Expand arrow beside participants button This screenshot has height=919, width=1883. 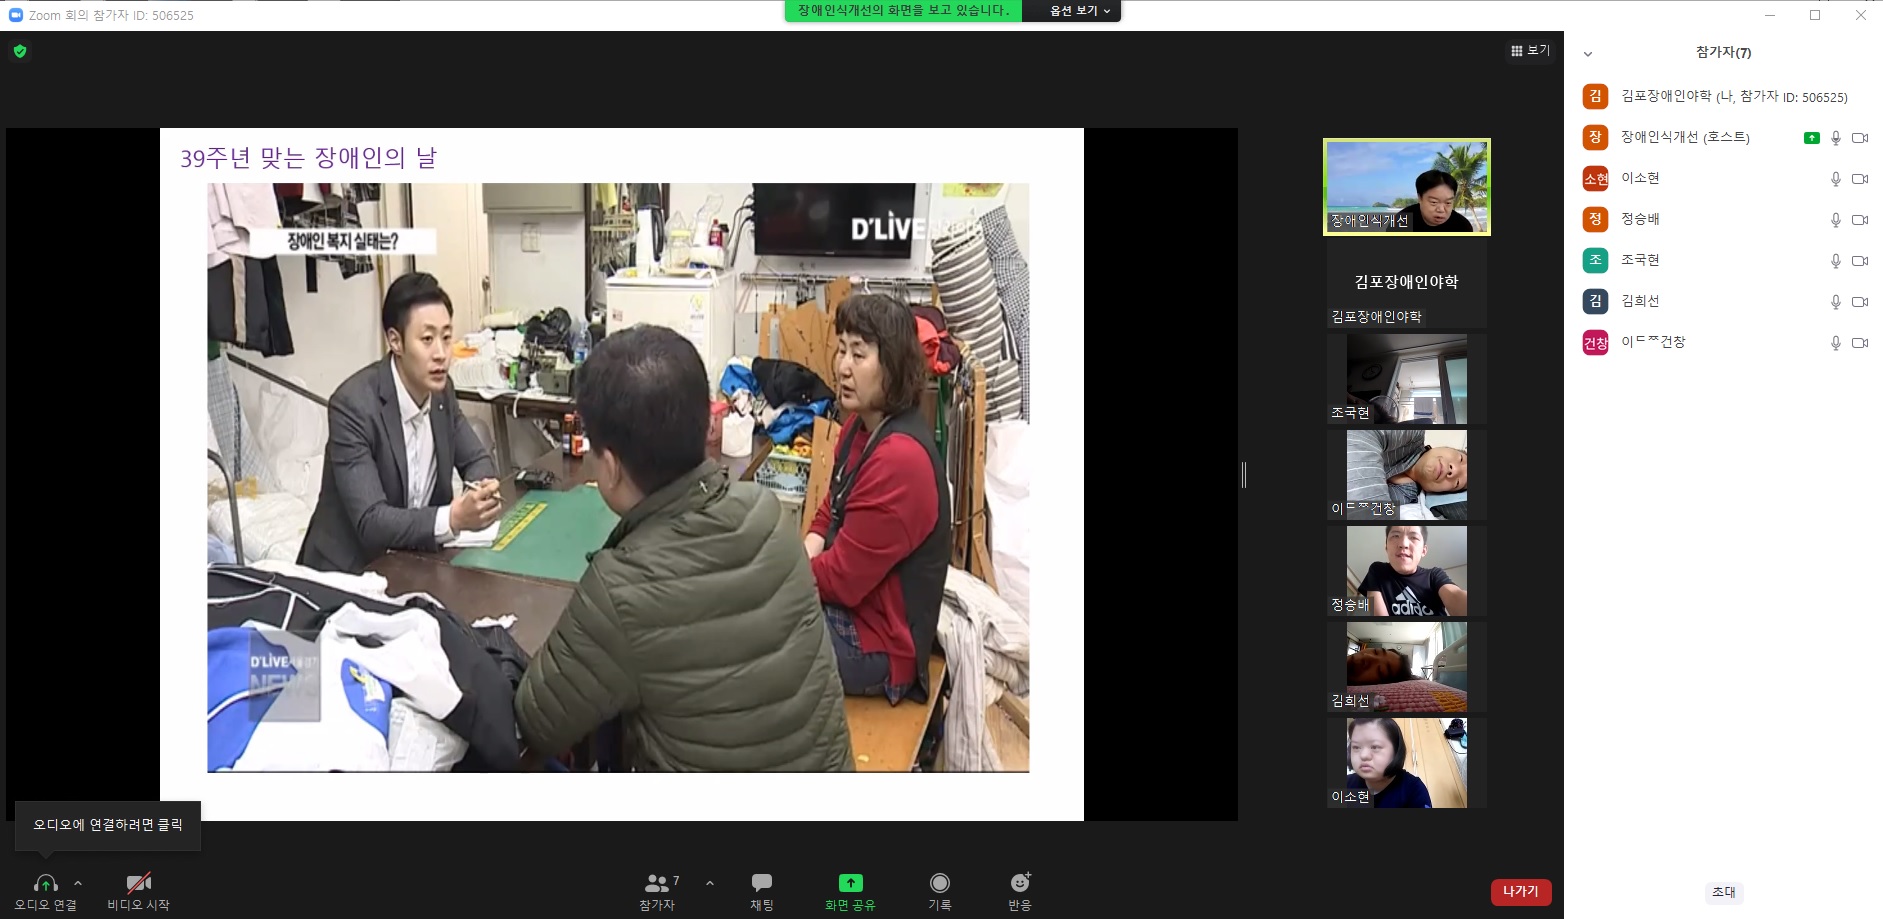(710, 883)
